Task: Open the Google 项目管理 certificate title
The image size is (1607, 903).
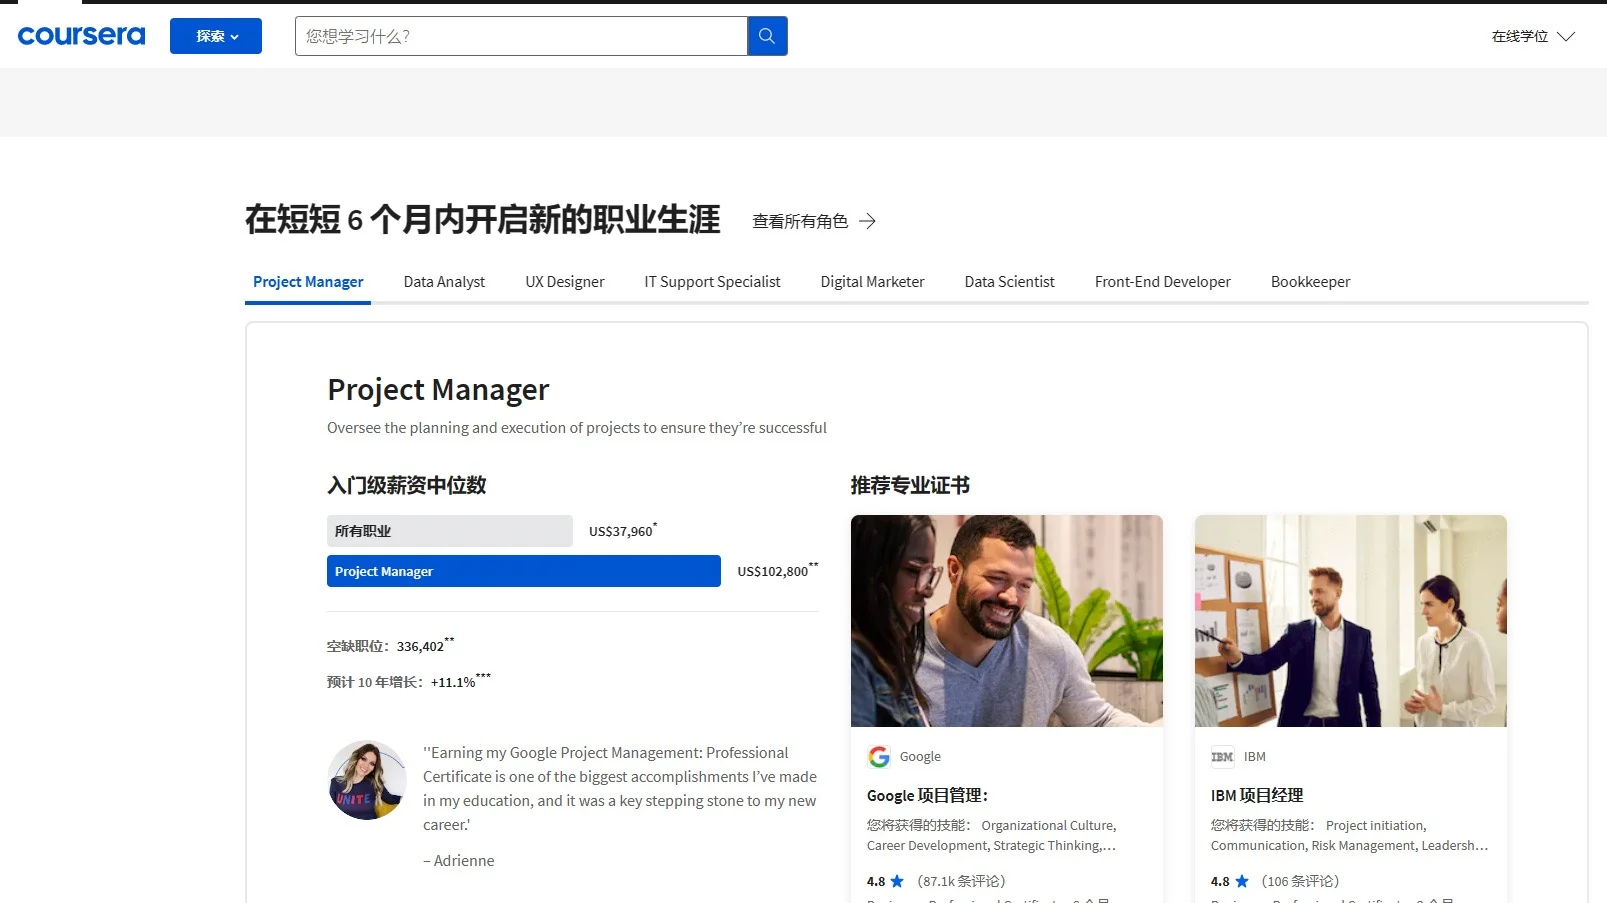Action: point(927,795)
